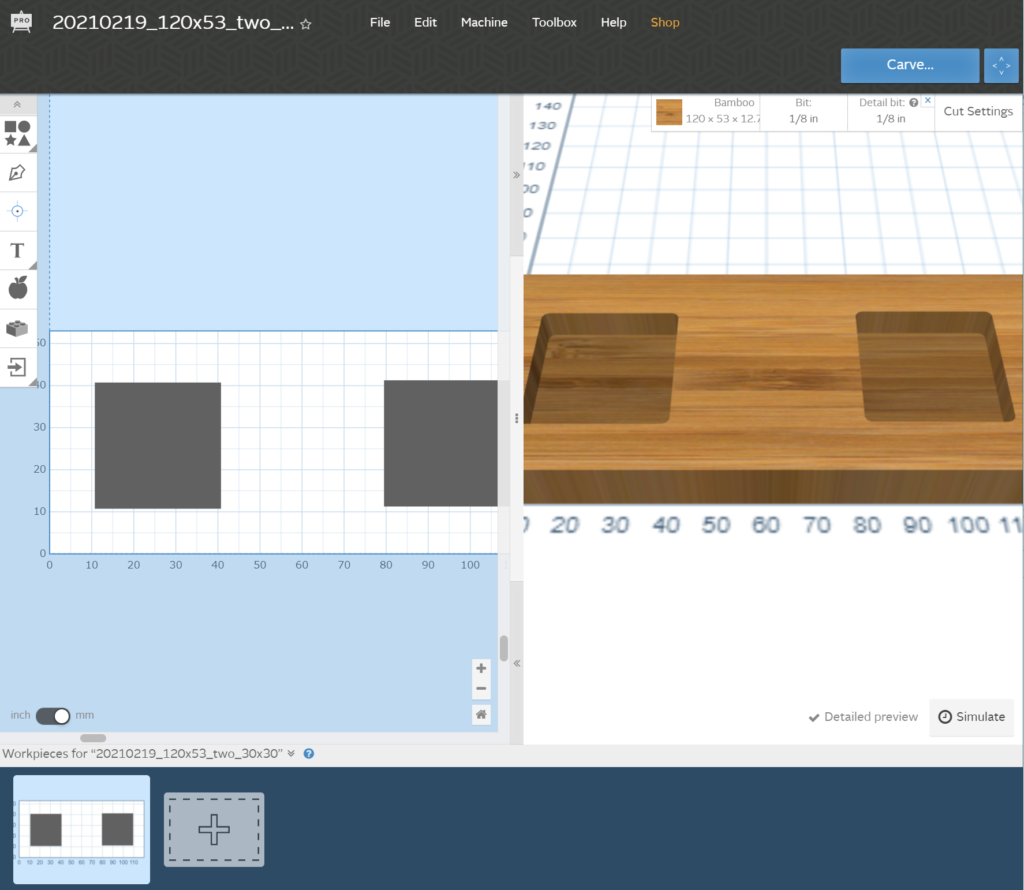Open the Shapes tool
Viewport: 1024px width, 890px height.
point(17,134)
